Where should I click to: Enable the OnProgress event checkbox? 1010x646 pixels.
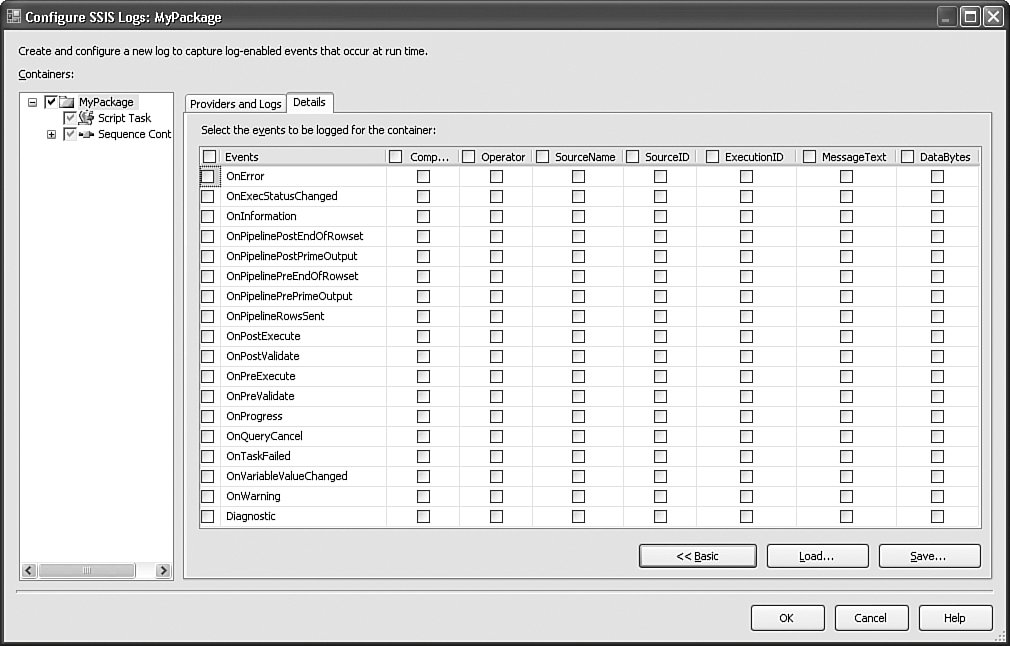[207, 416]
